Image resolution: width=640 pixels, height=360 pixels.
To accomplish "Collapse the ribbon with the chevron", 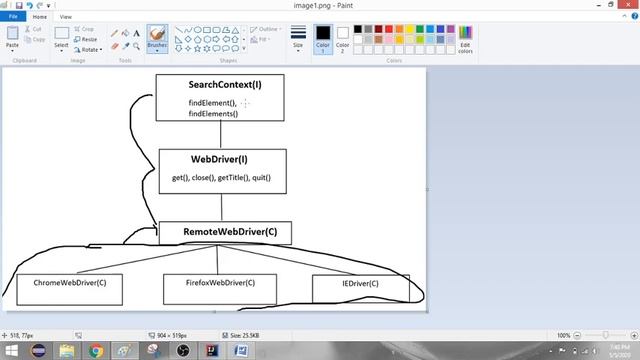I will point(624,16).
